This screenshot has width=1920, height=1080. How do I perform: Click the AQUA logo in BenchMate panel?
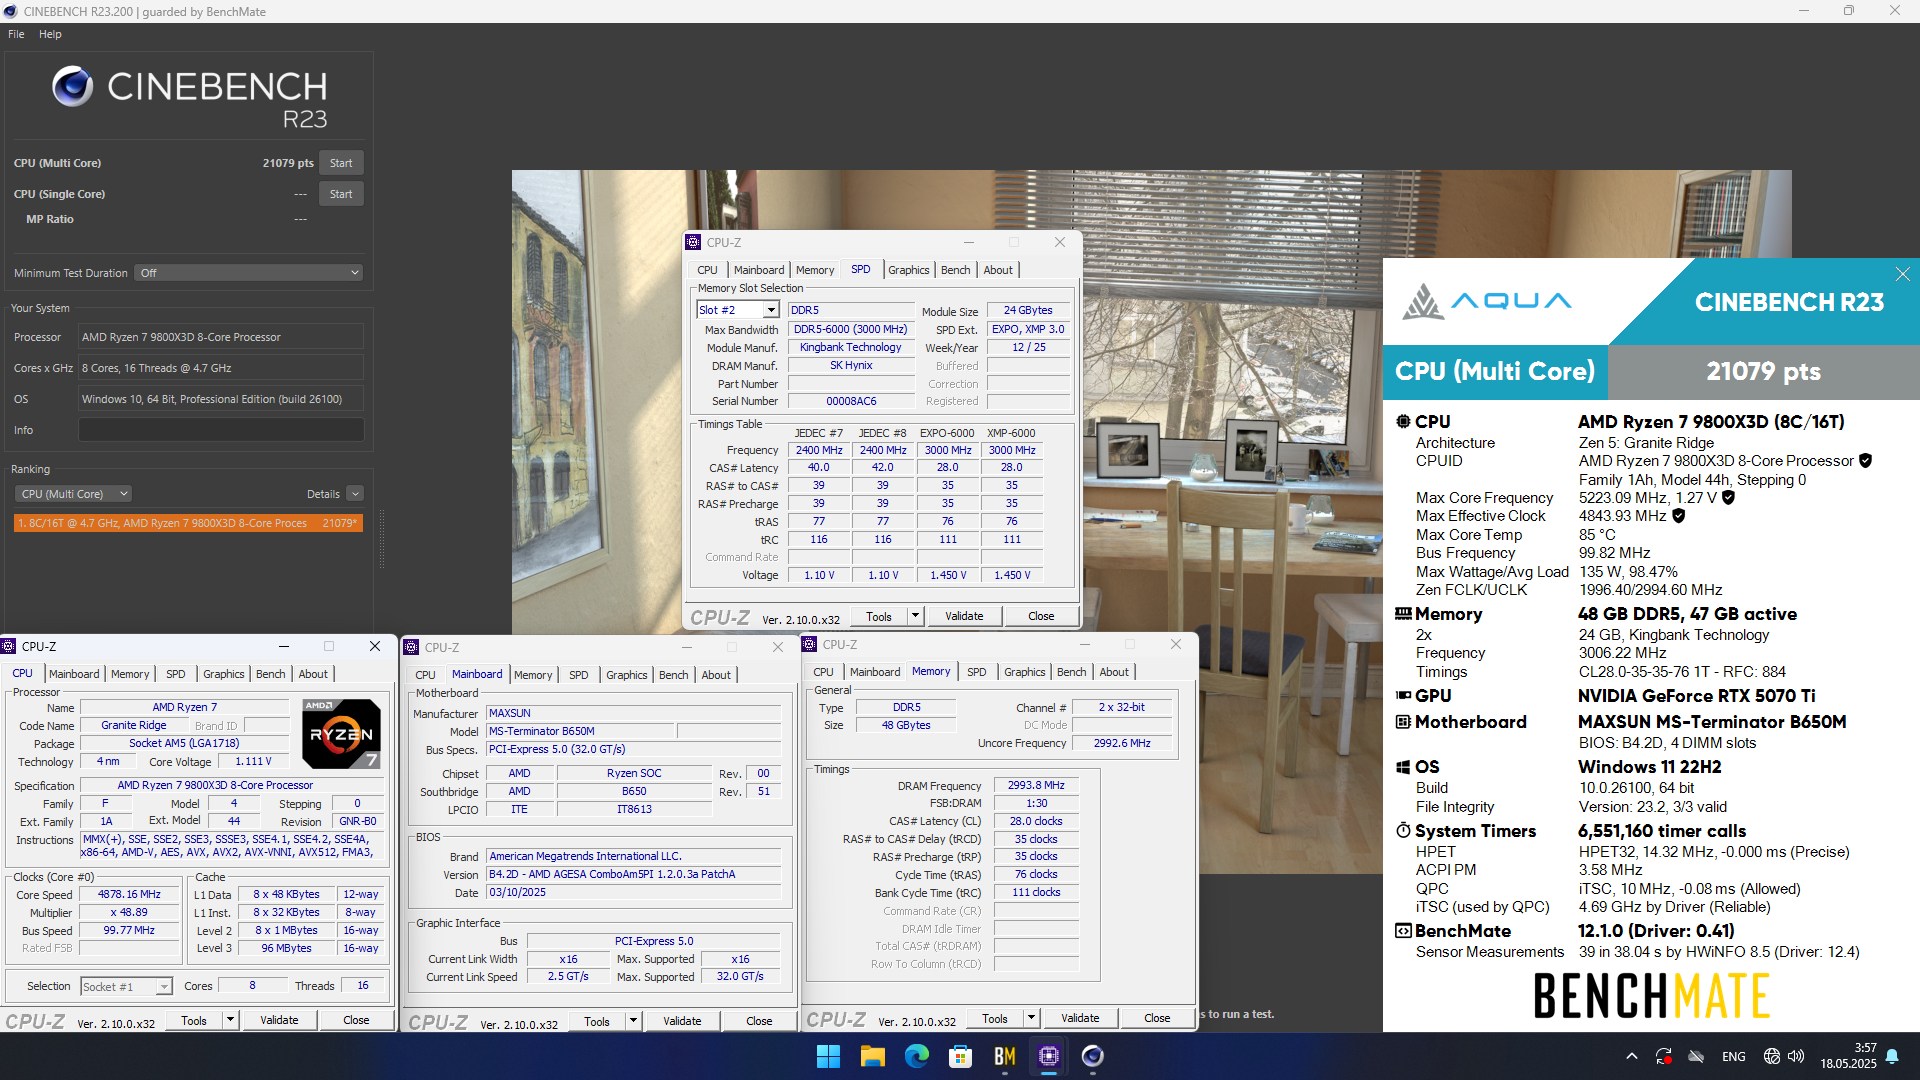click(x=1487, y=301)
